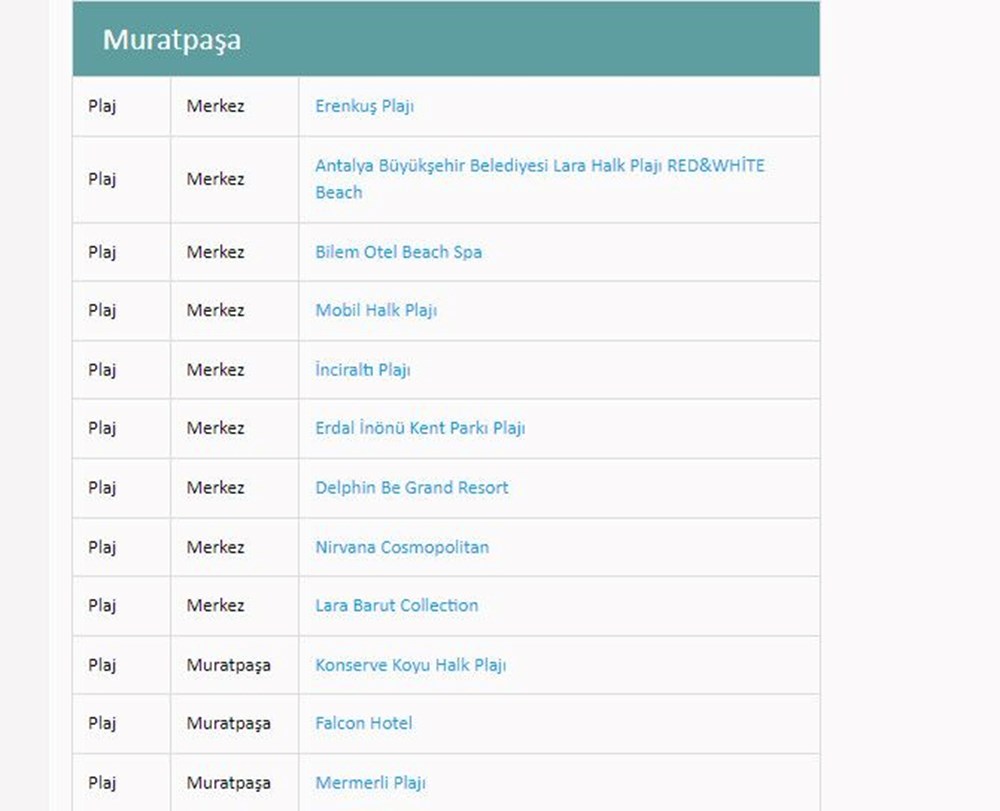
Task: Visit the Nirvana Cosmopolitan link
Action: point(402,547)
